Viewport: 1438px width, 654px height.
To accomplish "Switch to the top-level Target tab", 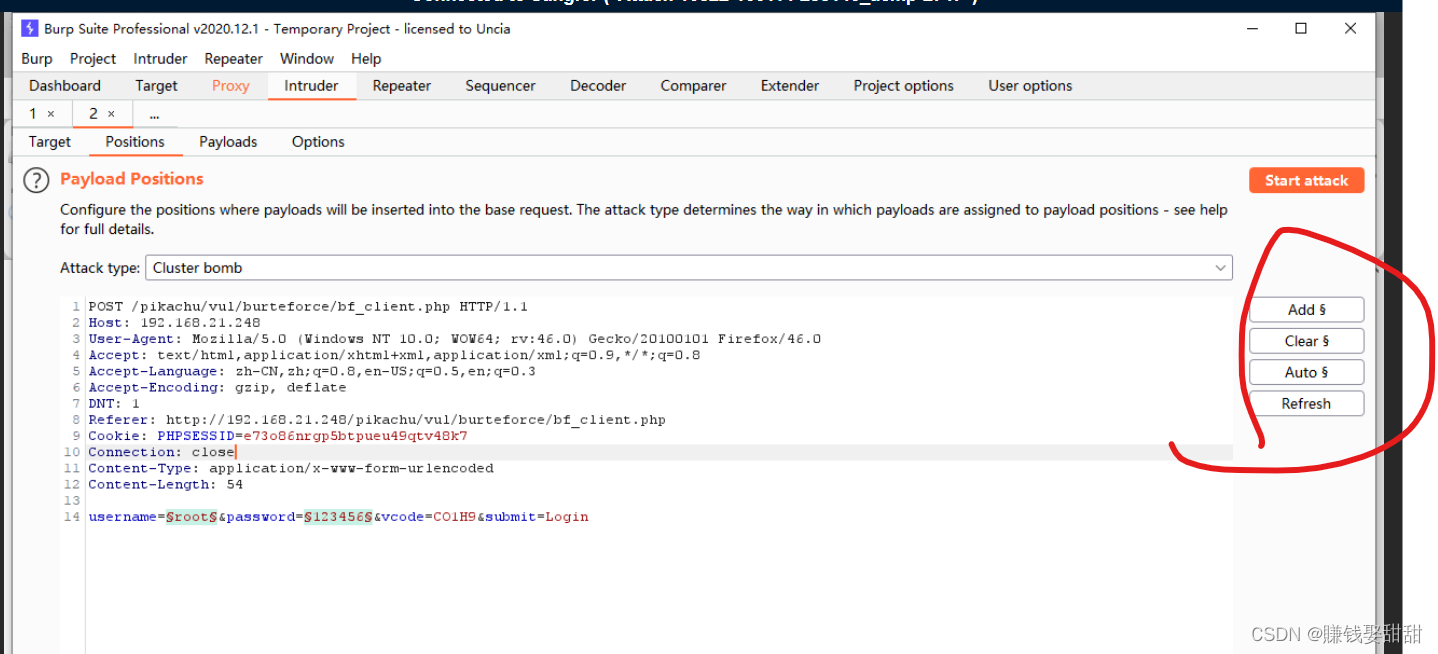I will click(x=156, y=86).
